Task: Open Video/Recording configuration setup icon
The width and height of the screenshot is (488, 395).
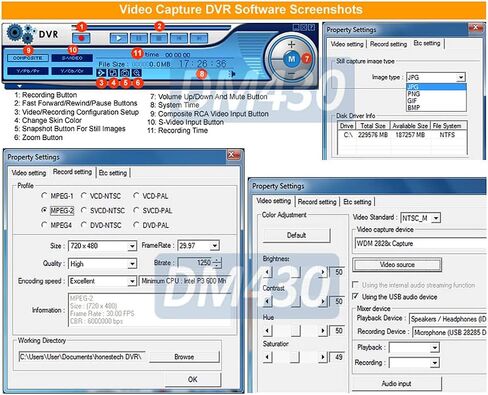Action: (x=101, y=73)
